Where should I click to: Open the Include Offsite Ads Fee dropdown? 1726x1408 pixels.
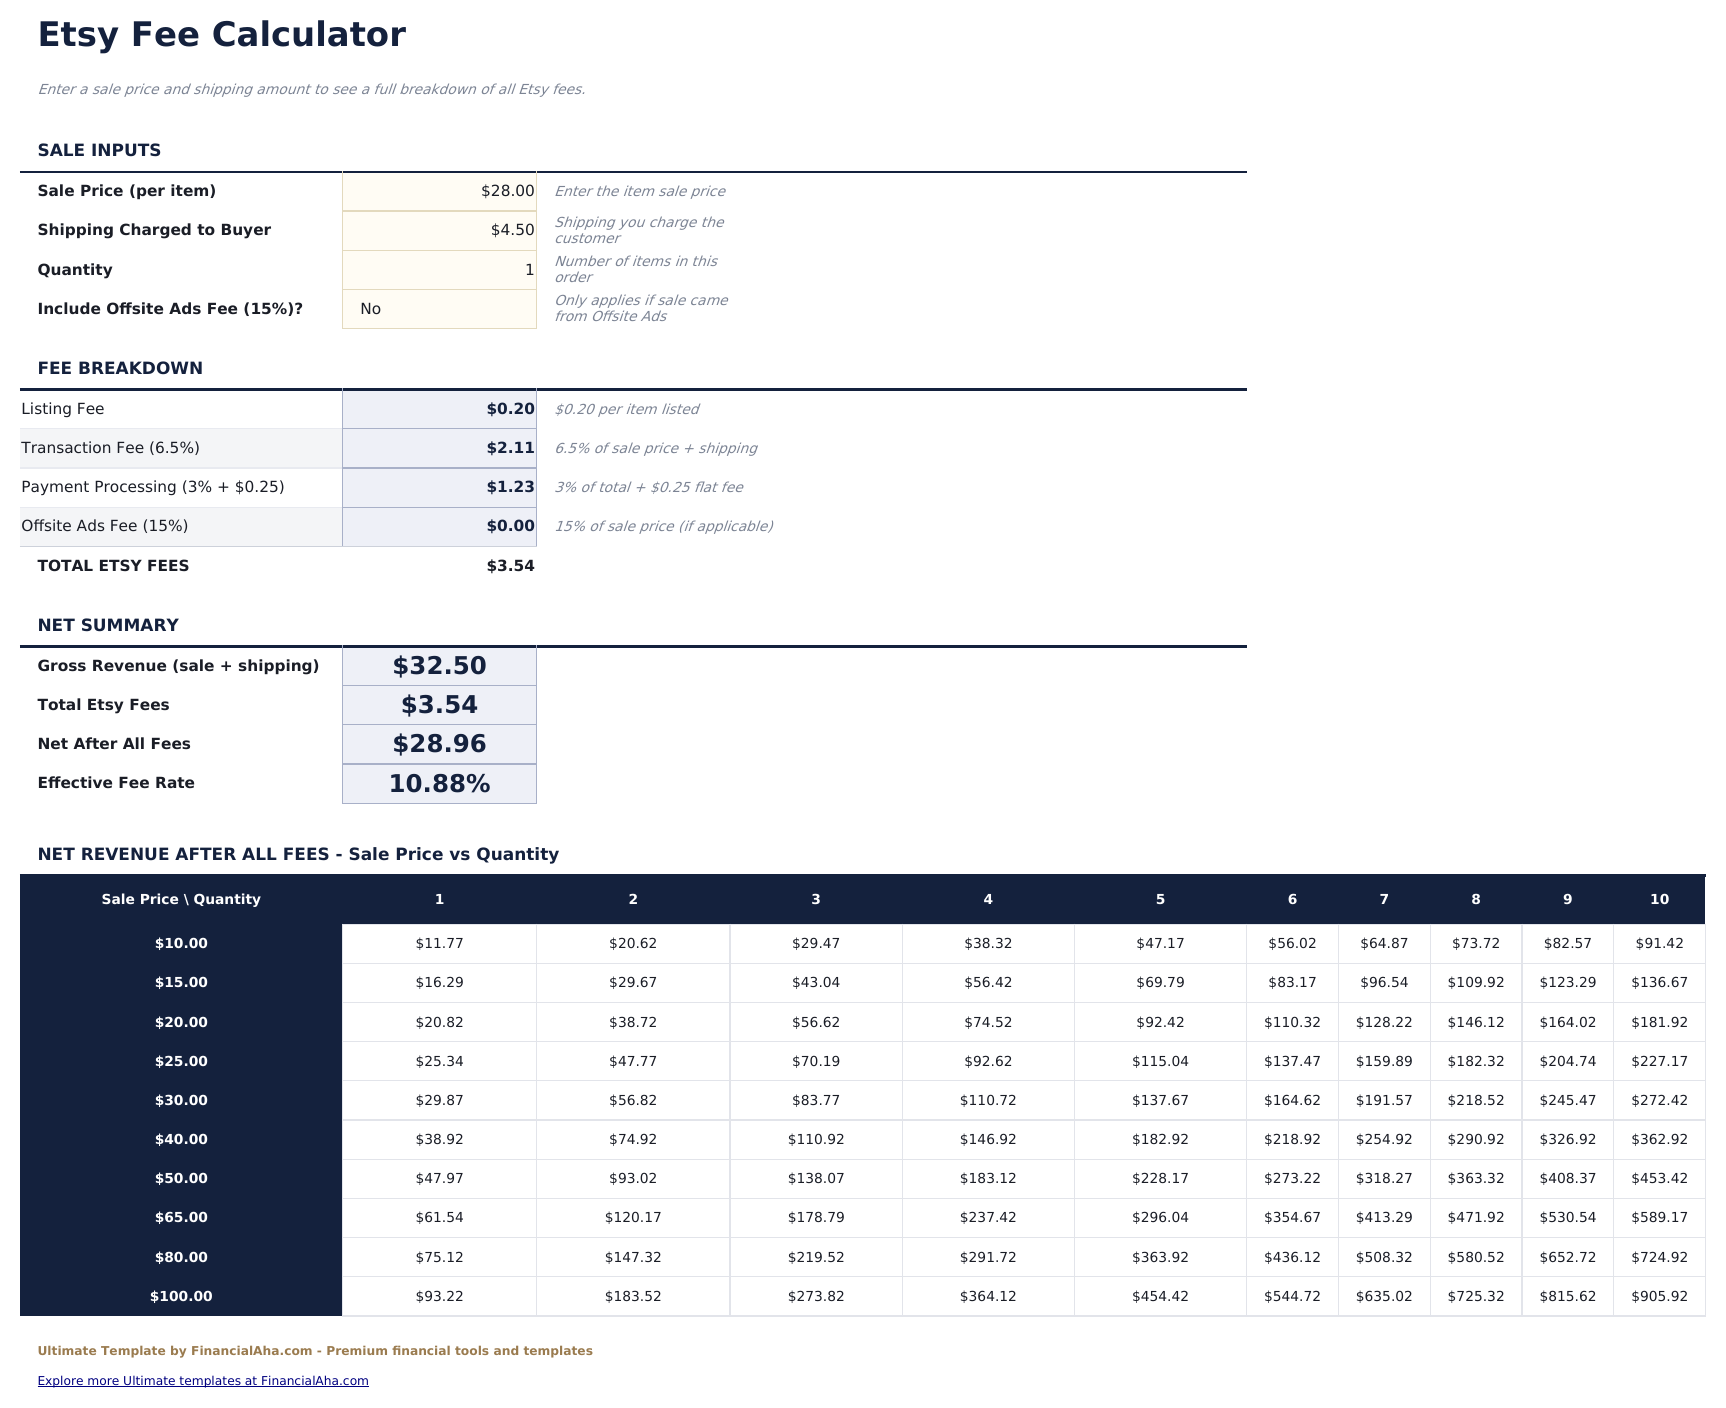438,309
